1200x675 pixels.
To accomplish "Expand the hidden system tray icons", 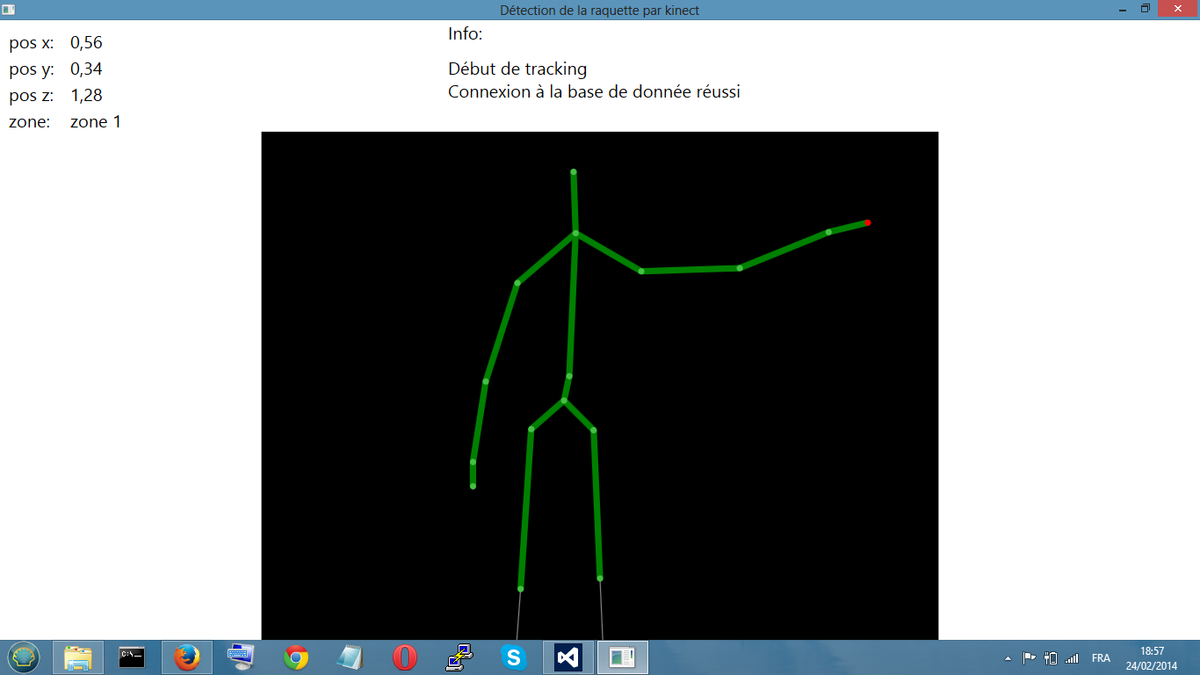I will (1008, 658).
